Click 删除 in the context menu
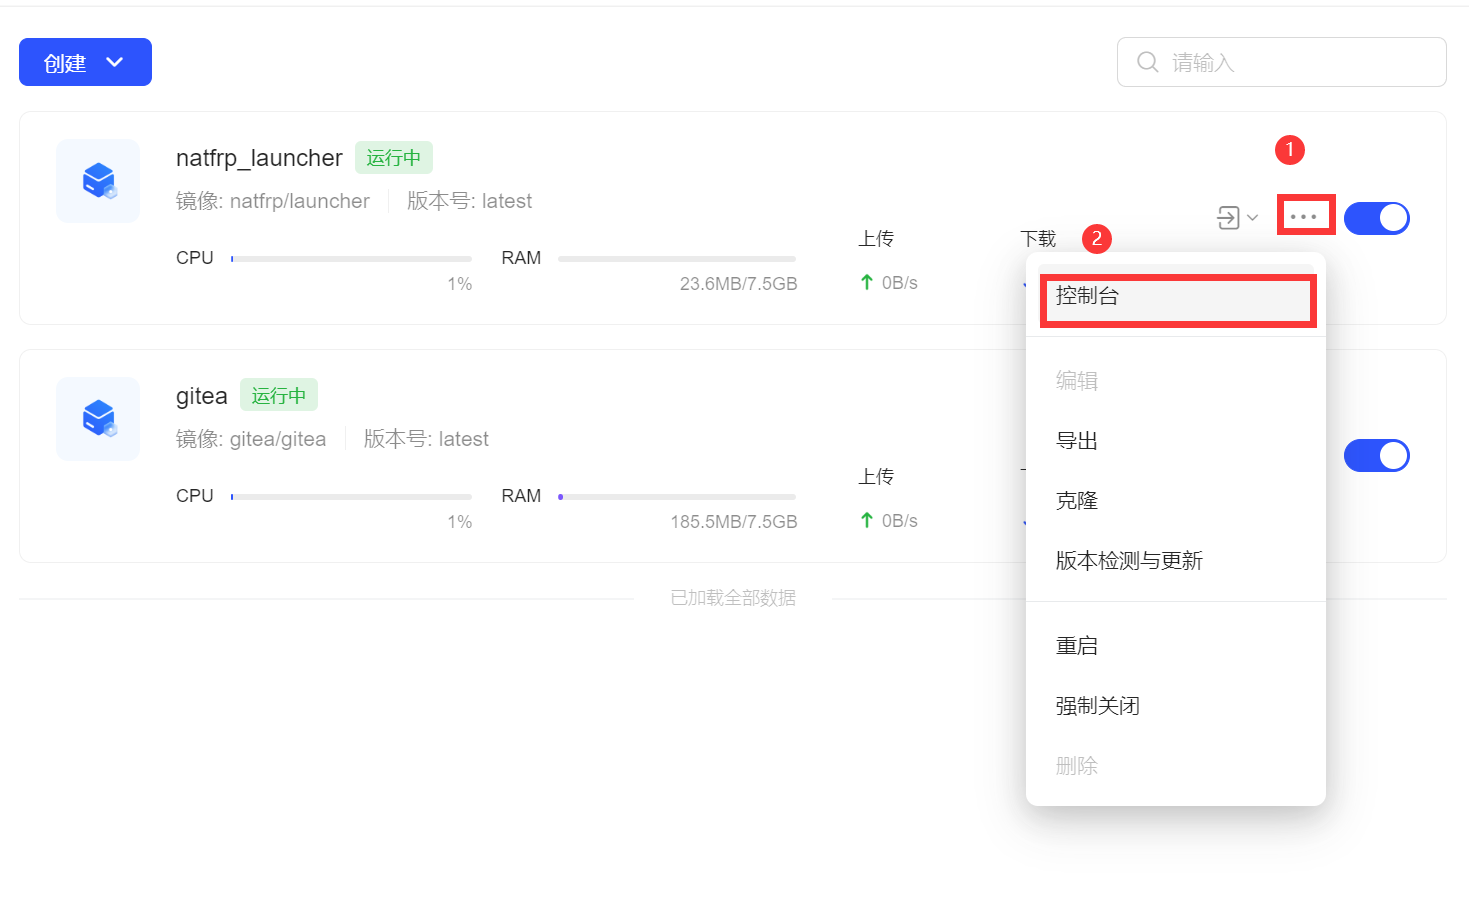 pos(1176,766)
